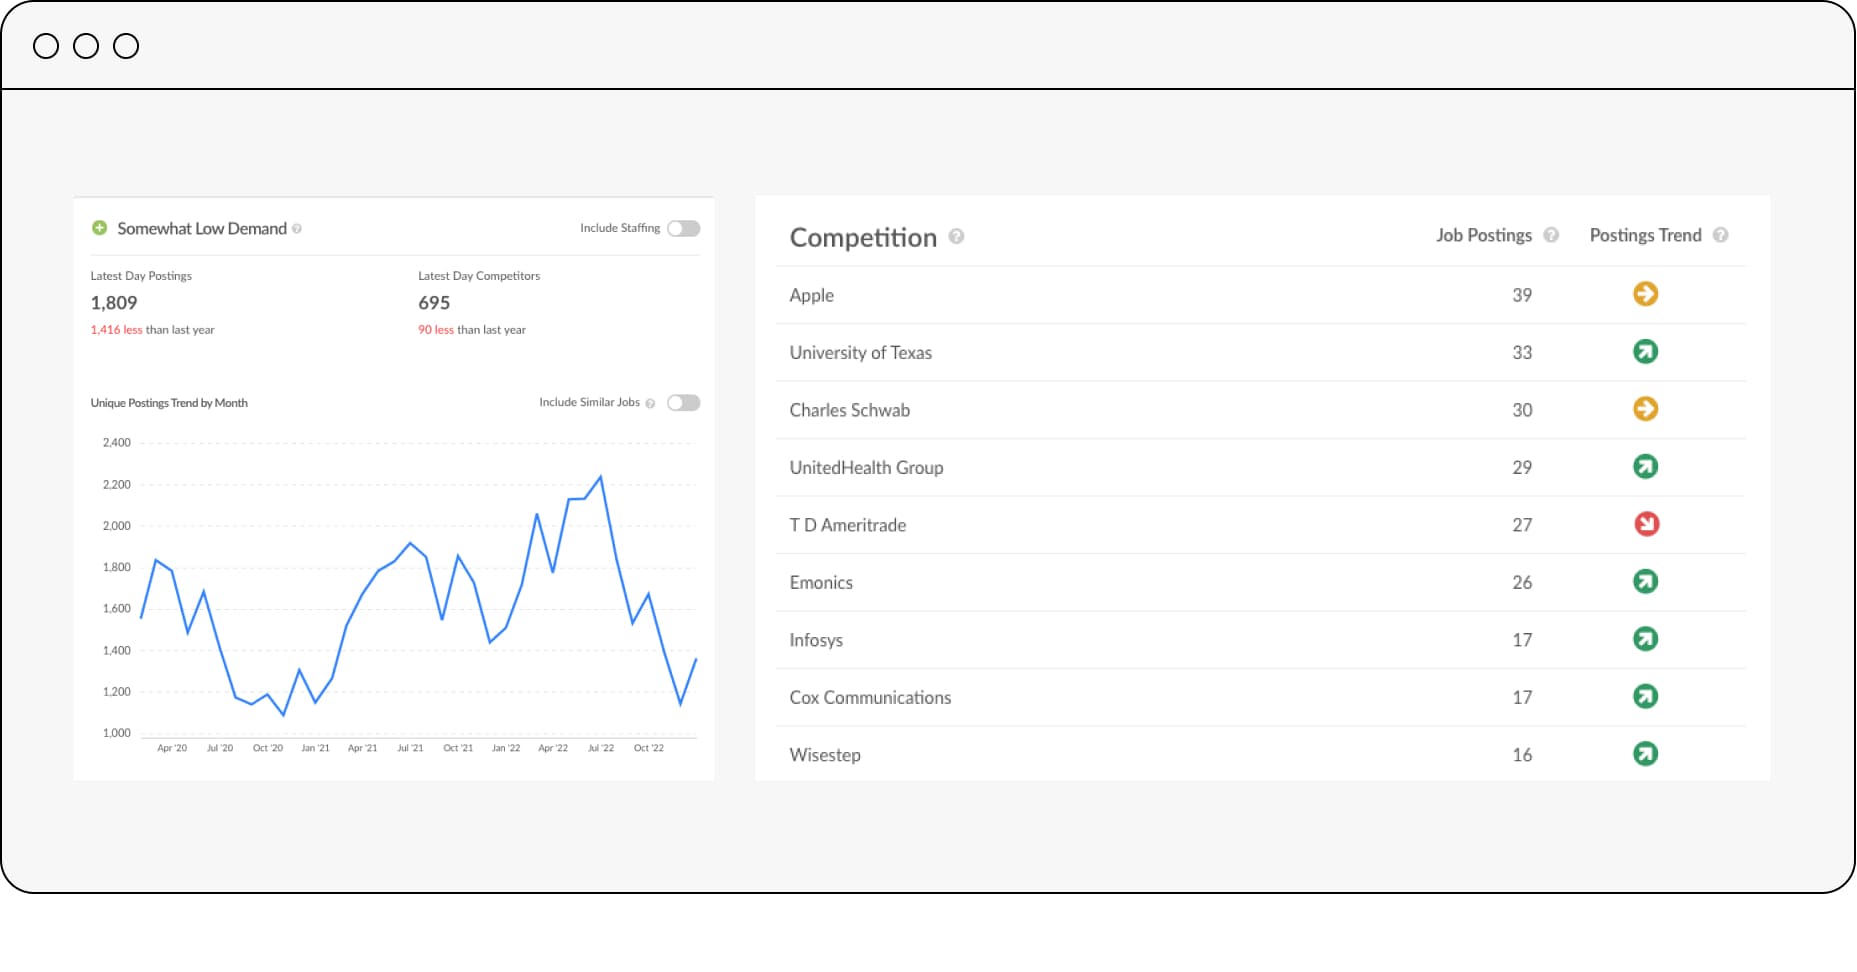Click Cox Communications upward trend icon
The height and width of the screenshot is (972, 1857).
pos(1646,697)
